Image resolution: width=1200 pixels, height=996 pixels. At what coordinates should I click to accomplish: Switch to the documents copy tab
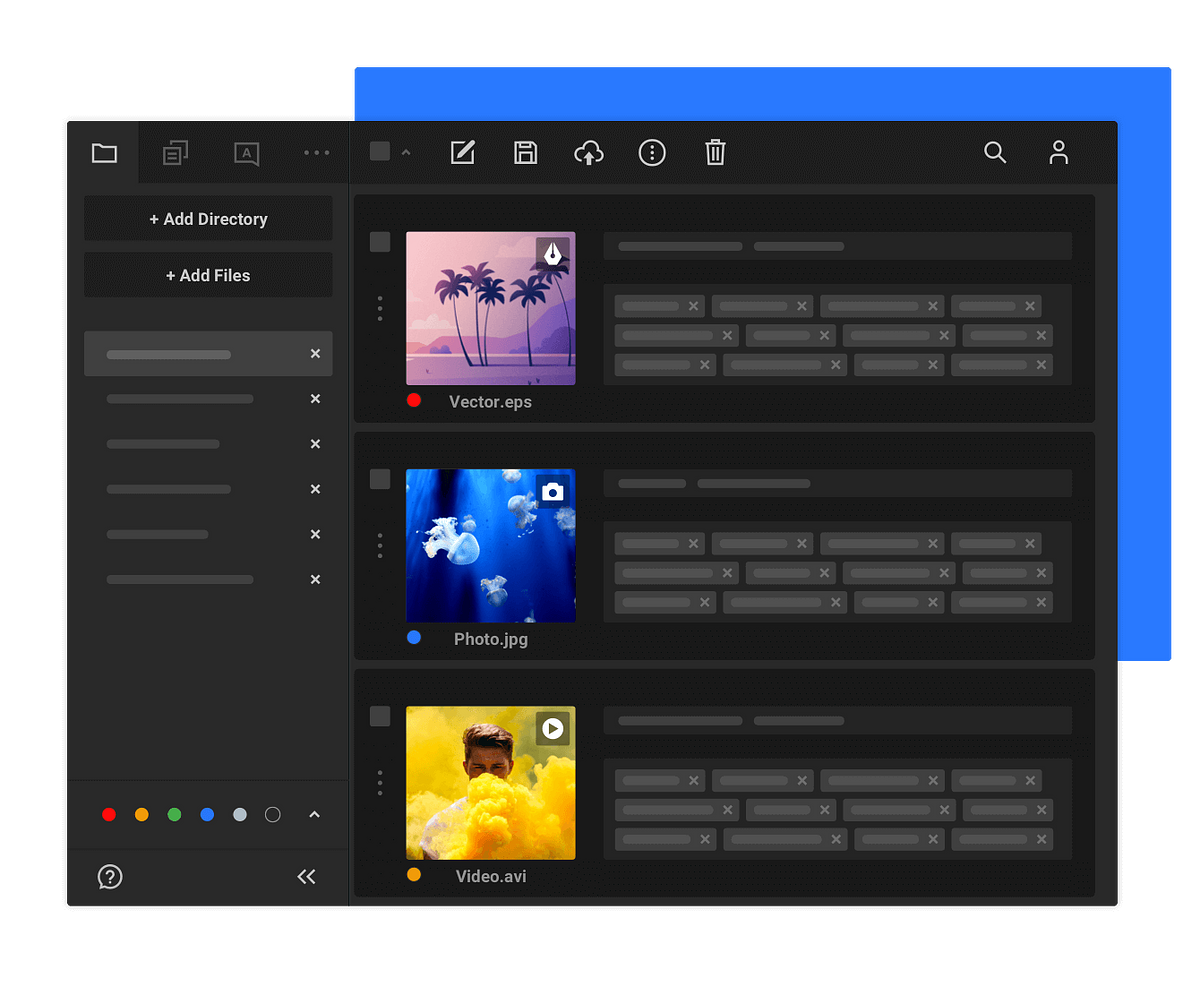[176, 153]
